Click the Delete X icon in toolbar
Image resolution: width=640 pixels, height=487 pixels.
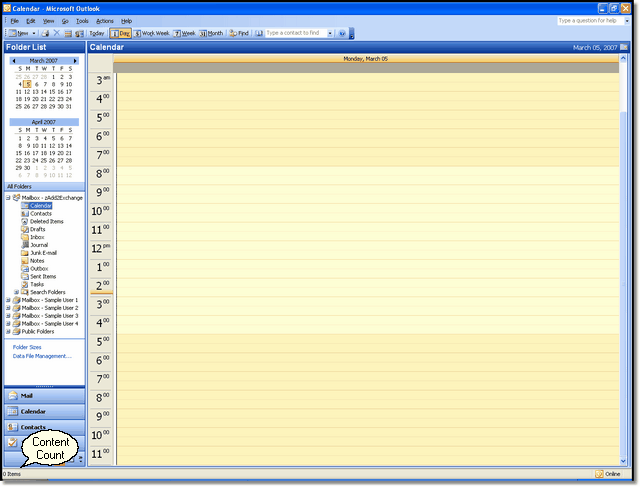[57, 33]
